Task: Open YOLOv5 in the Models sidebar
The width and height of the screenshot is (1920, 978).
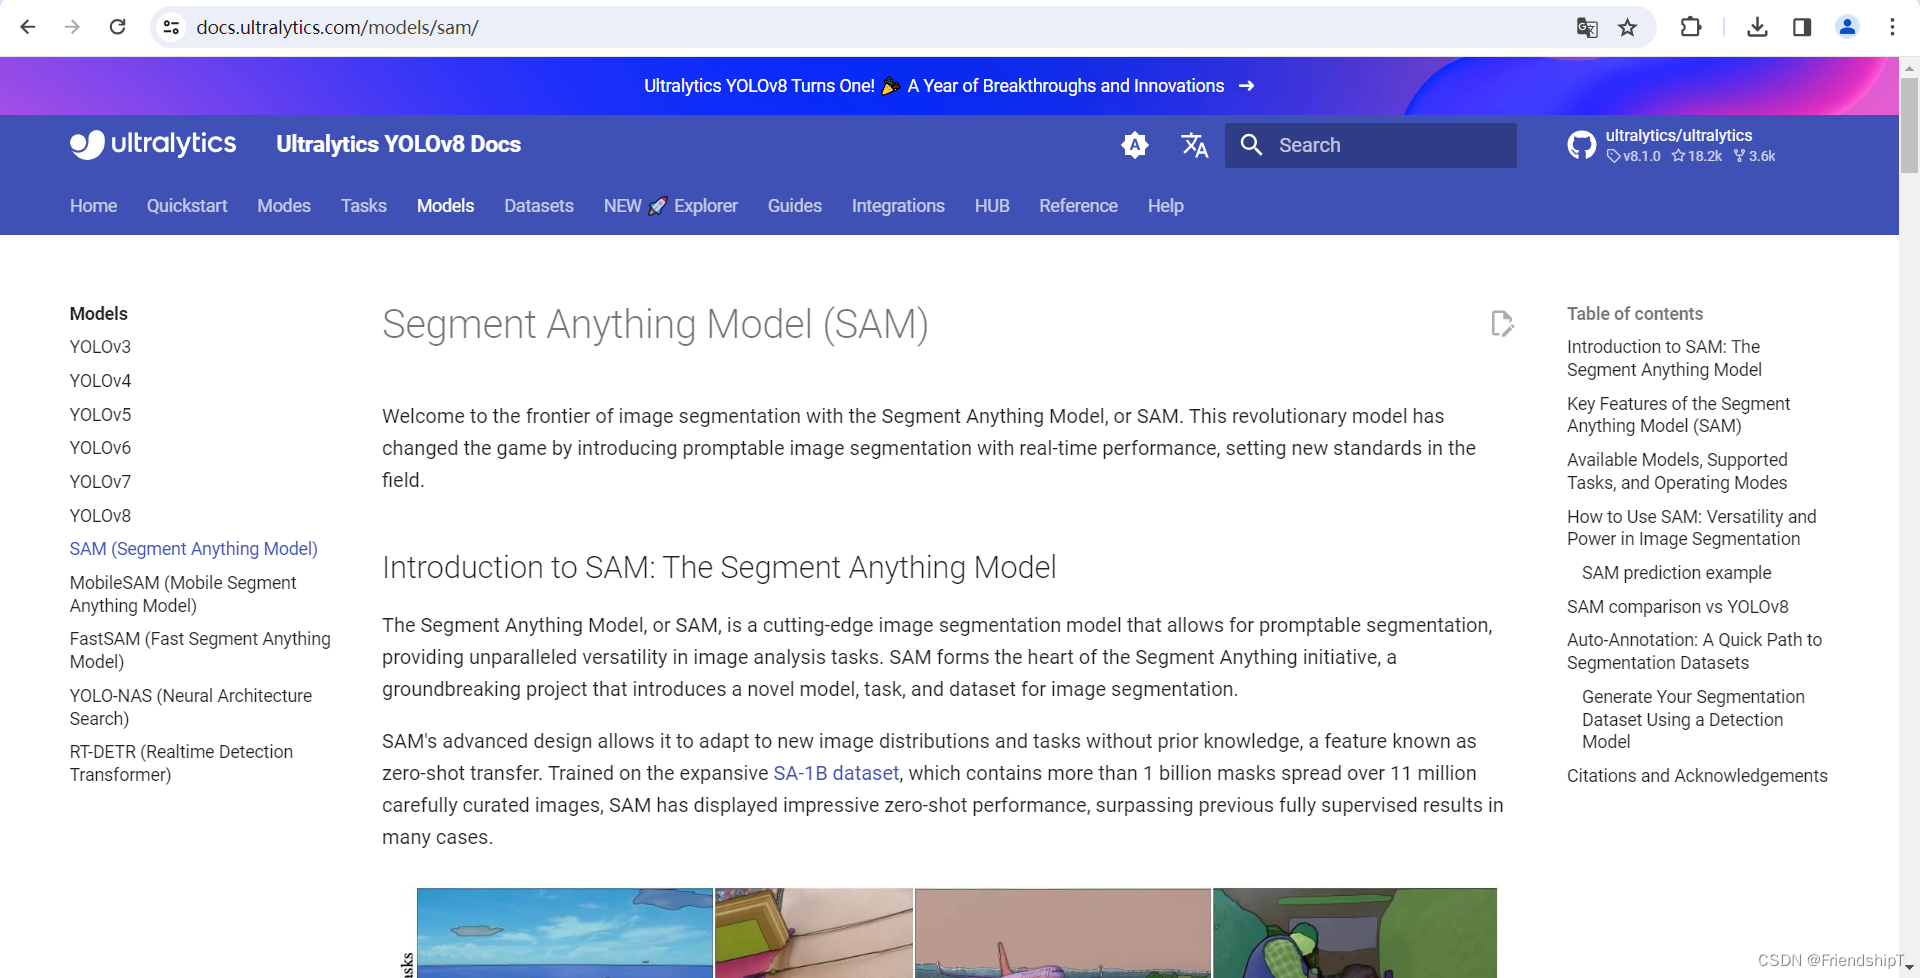Action: pyautogui.click(x=100, y=414)
